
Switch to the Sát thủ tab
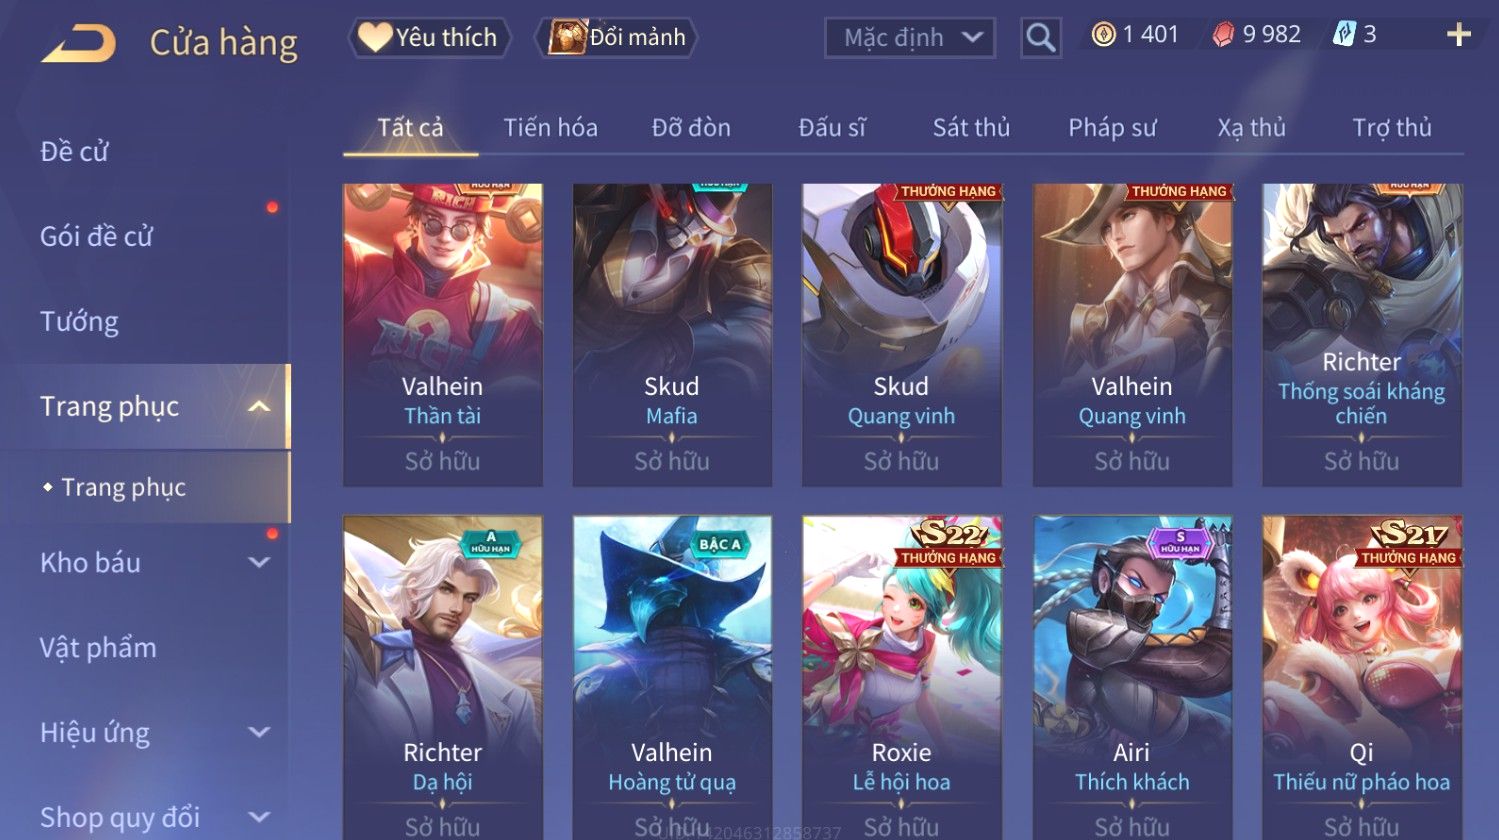coord(971,128)
